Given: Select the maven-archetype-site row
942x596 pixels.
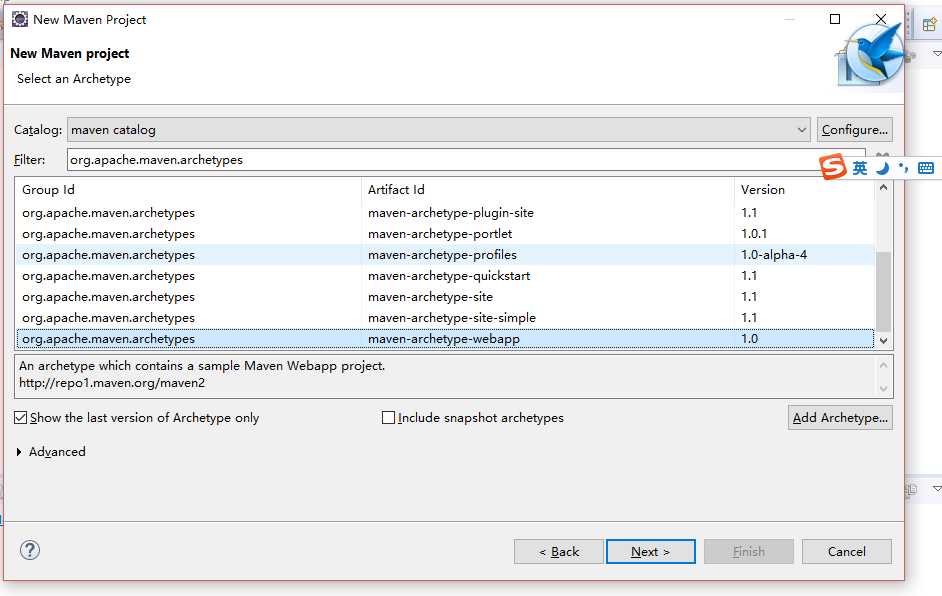Looking at the screenshot, I should pyautogui.click(x=445, y=297).
